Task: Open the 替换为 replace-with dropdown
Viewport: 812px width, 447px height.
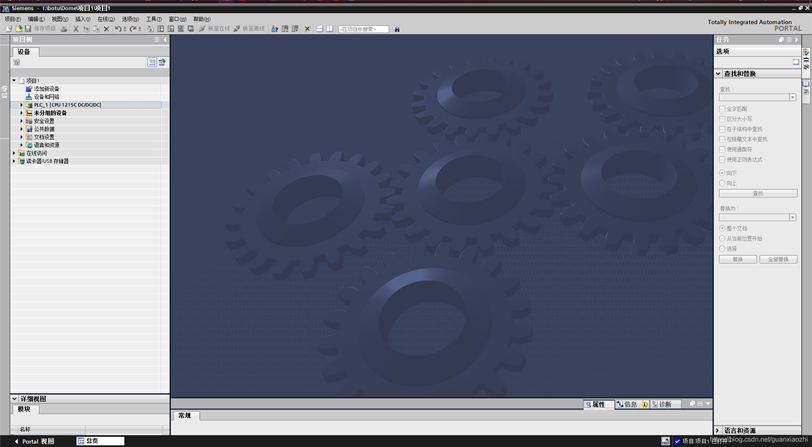Action: tap(792, 218)
